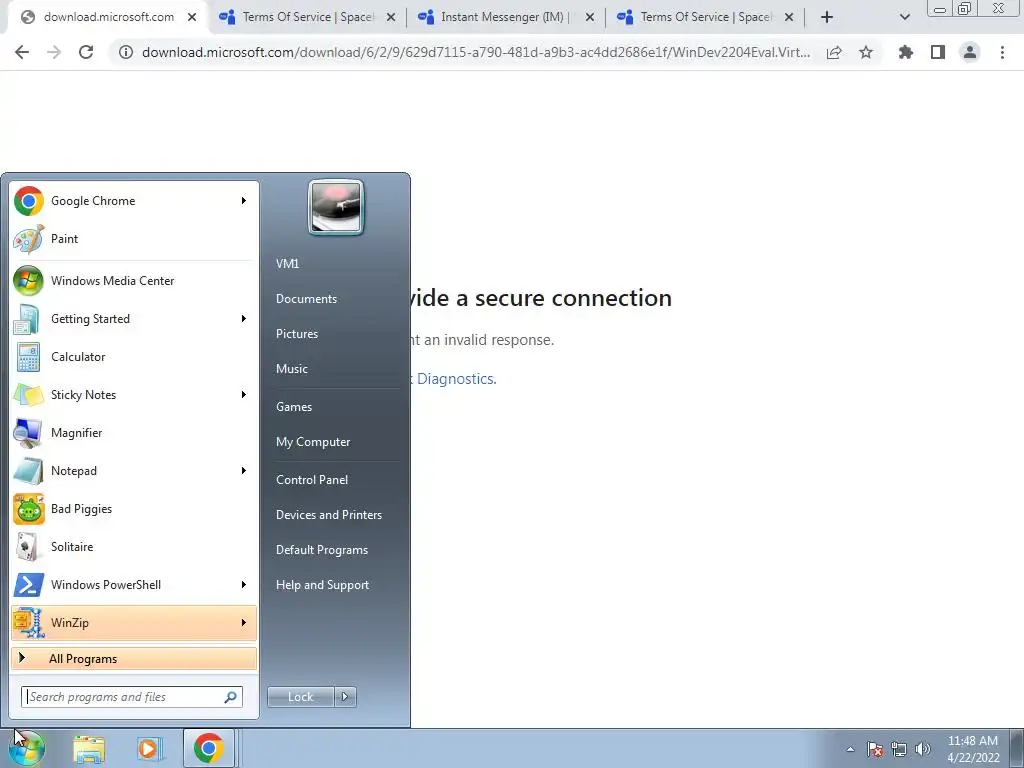Click the Windows Start orb
This screenshot has height=768, width=1024.
26,748
